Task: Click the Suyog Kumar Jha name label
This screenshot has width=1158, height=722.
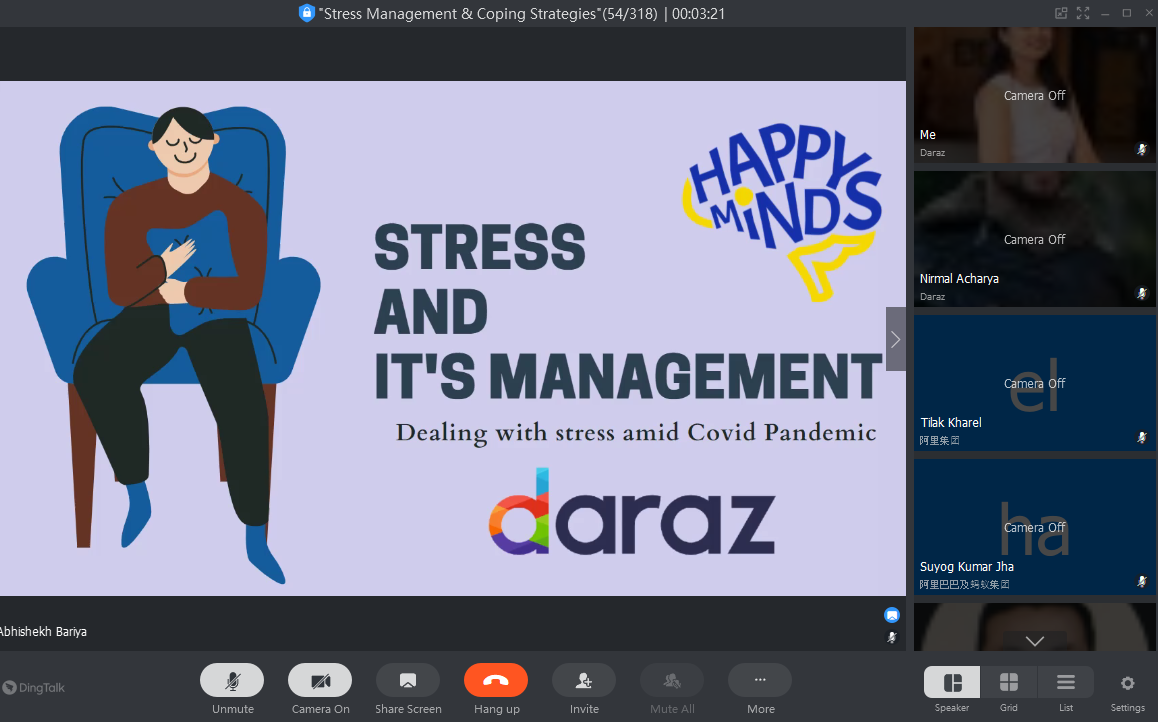Action: [x=967, y=566]
